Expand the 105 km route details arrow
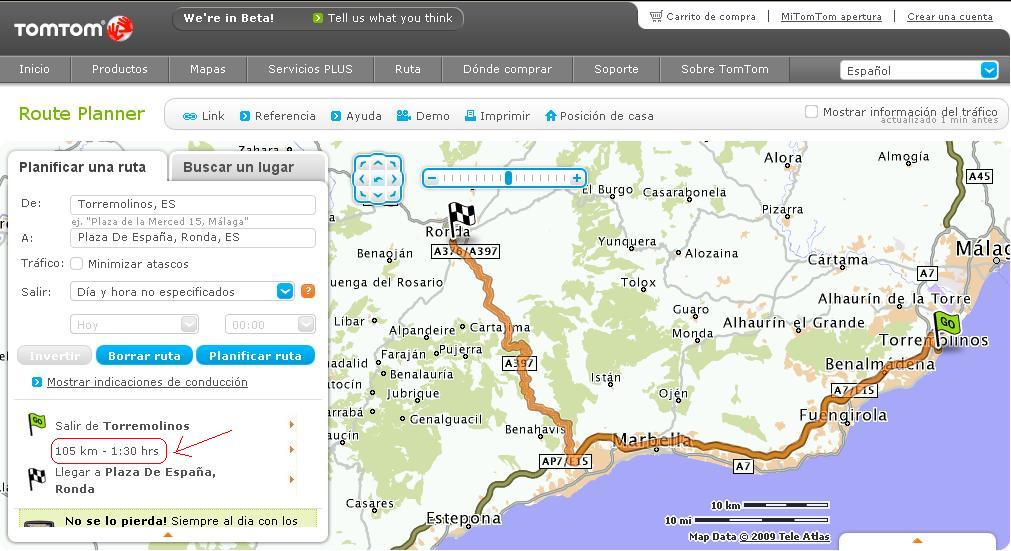This screenshot has width=1011, height=551. click(x=291, y=449)
